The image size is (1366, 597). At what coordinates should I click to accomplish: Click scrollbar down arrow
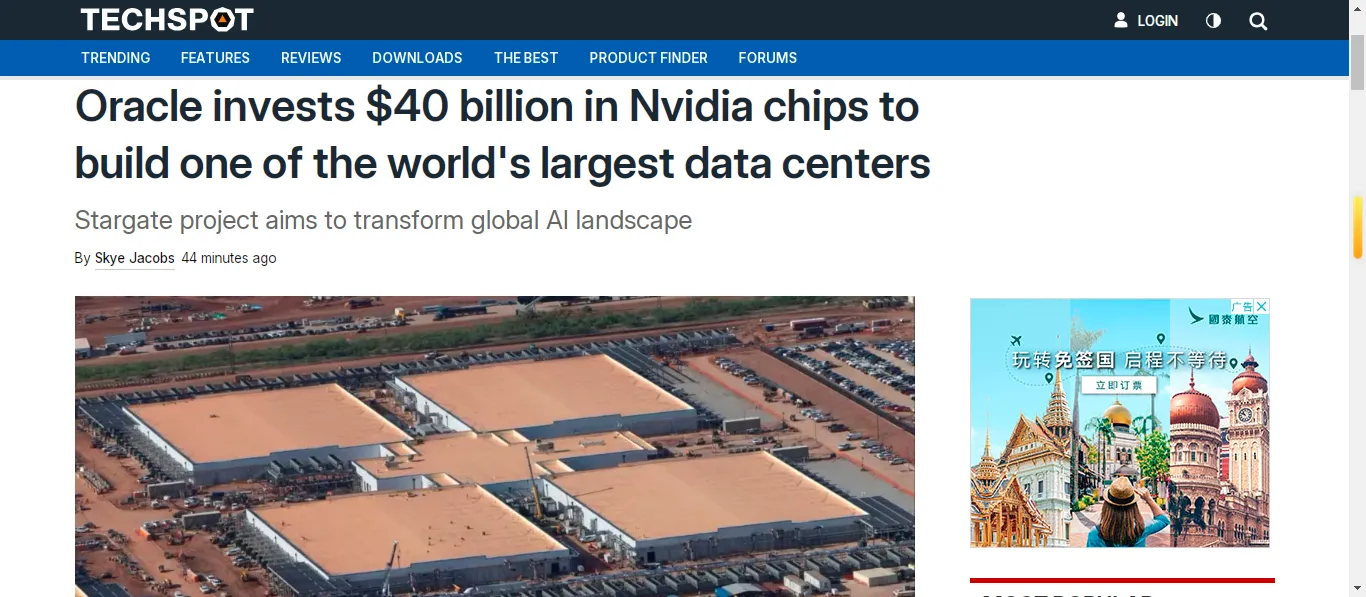1358,588
